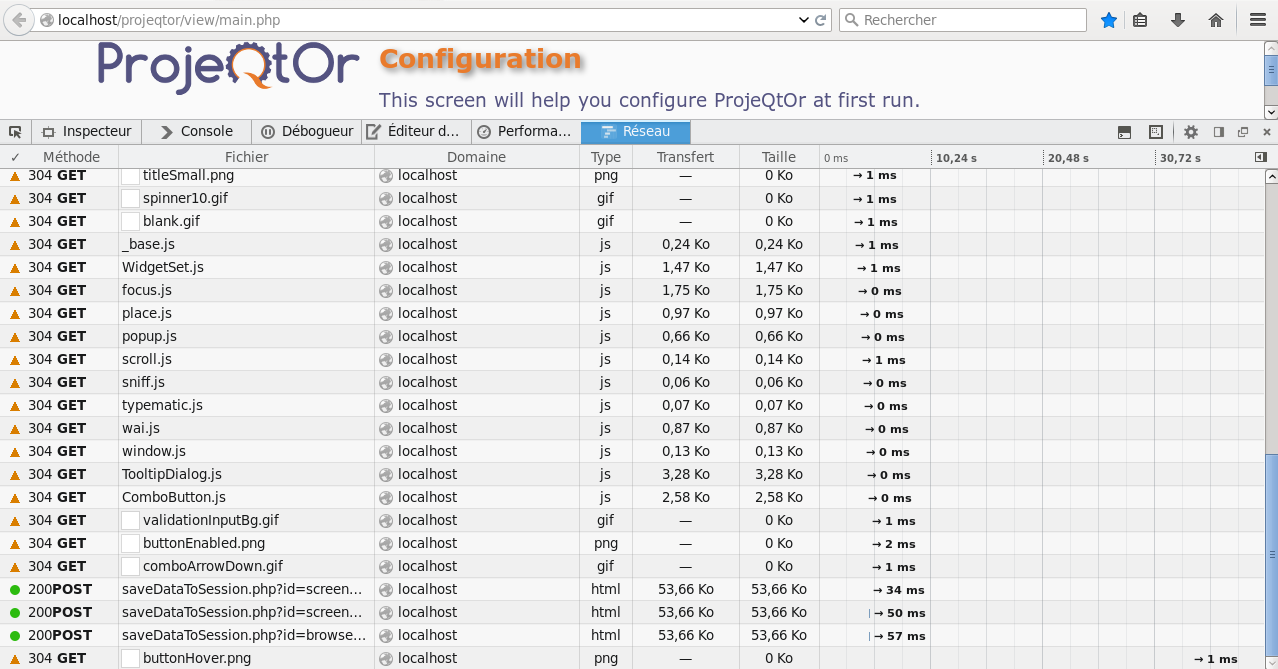Activate the element picker tool

[15, 132]
